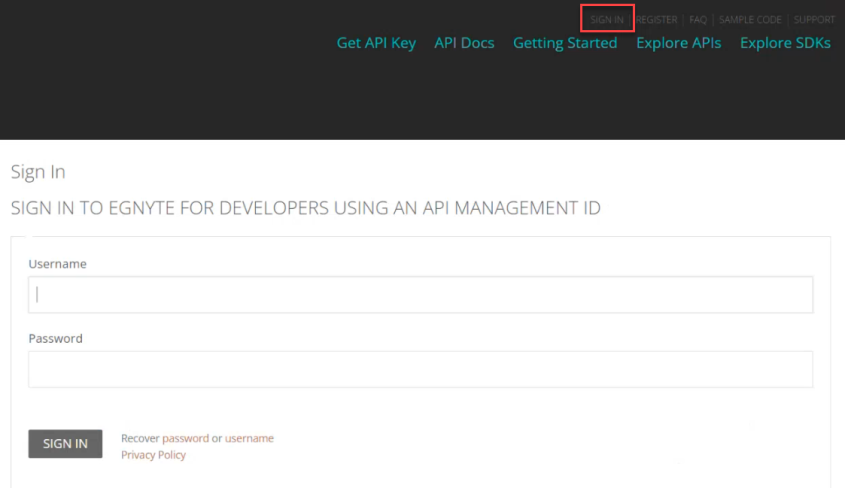Click the recover password link
845x488 pixels.
[185, 438]
